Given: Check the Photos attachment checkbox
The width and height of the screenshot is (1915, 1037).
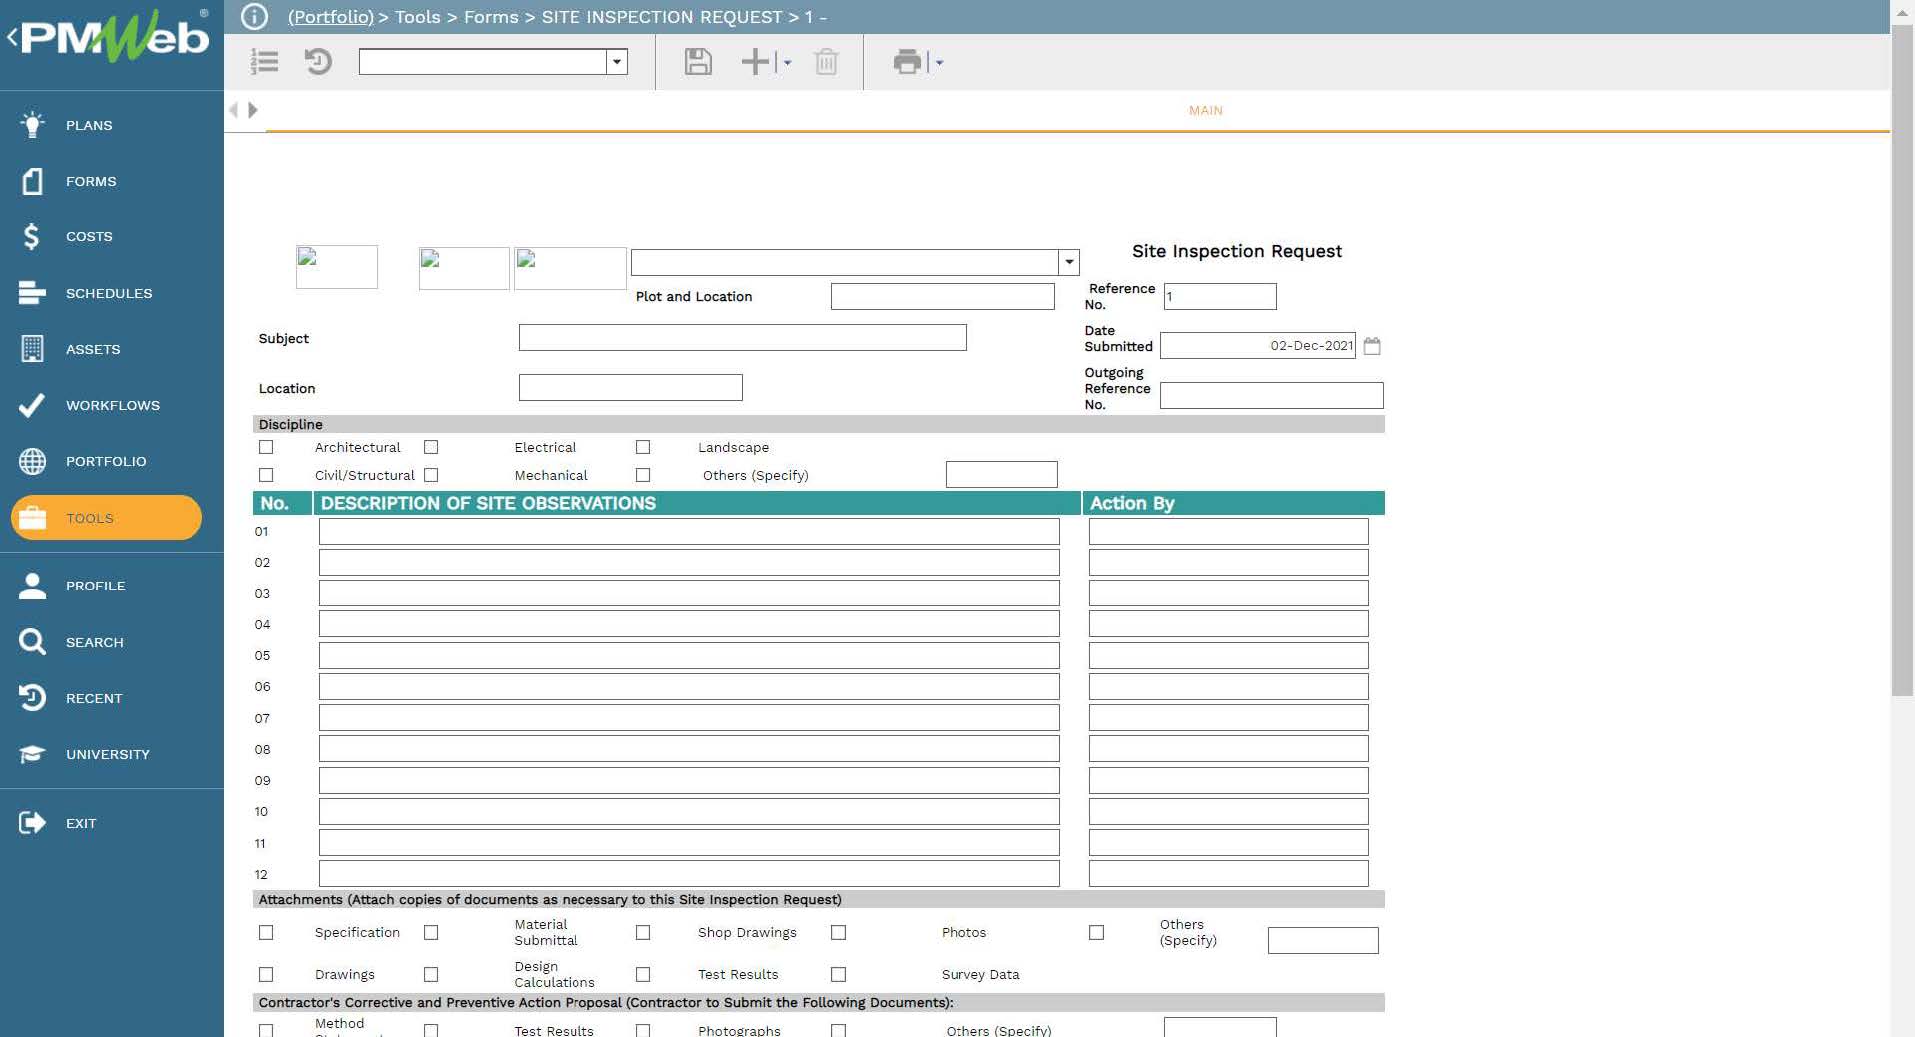Looking at the screenshot, I should 839,932.
